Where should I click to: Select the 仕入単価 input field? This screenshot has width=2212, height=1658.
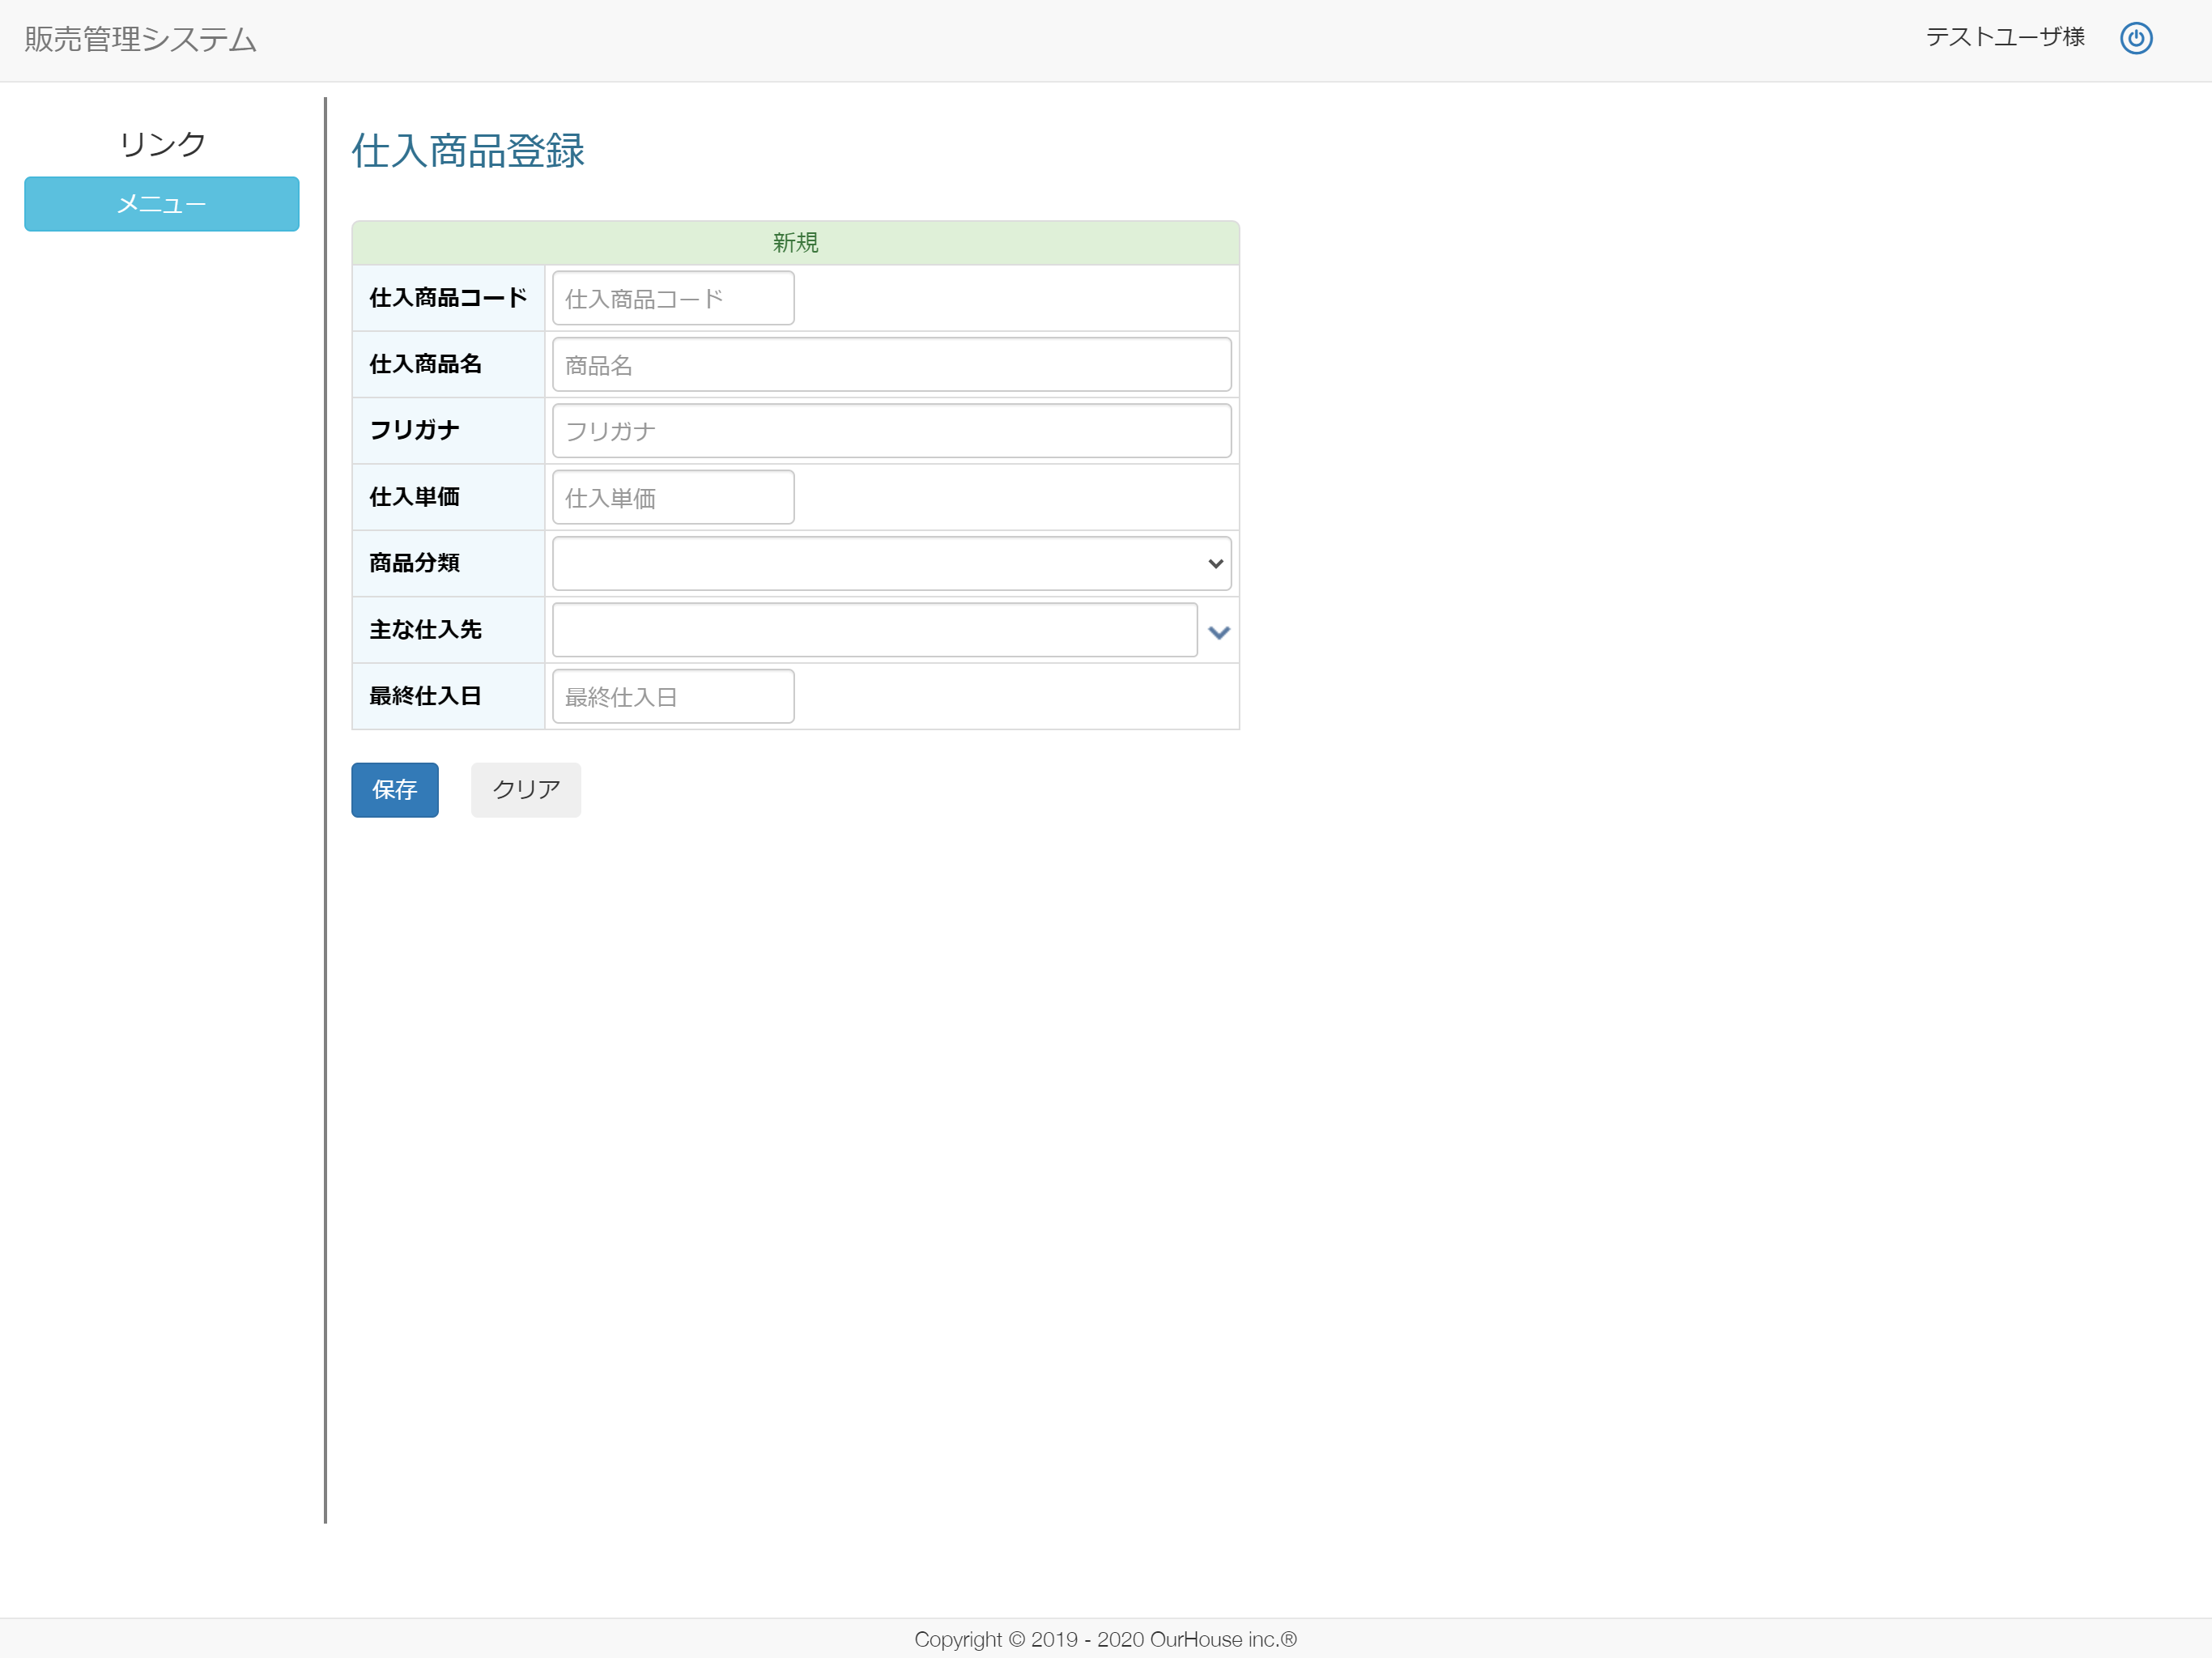[x=672, y=497]
